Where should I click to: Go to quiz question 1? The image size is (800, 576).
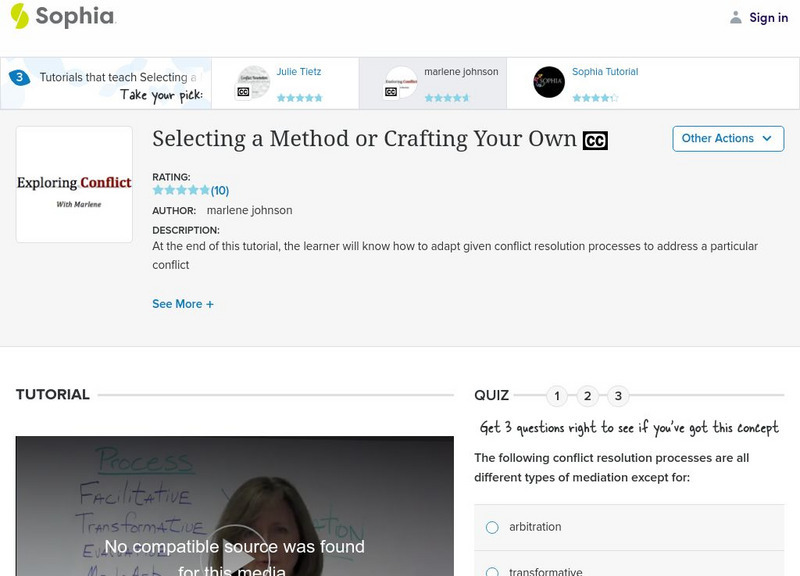[557, 396]
